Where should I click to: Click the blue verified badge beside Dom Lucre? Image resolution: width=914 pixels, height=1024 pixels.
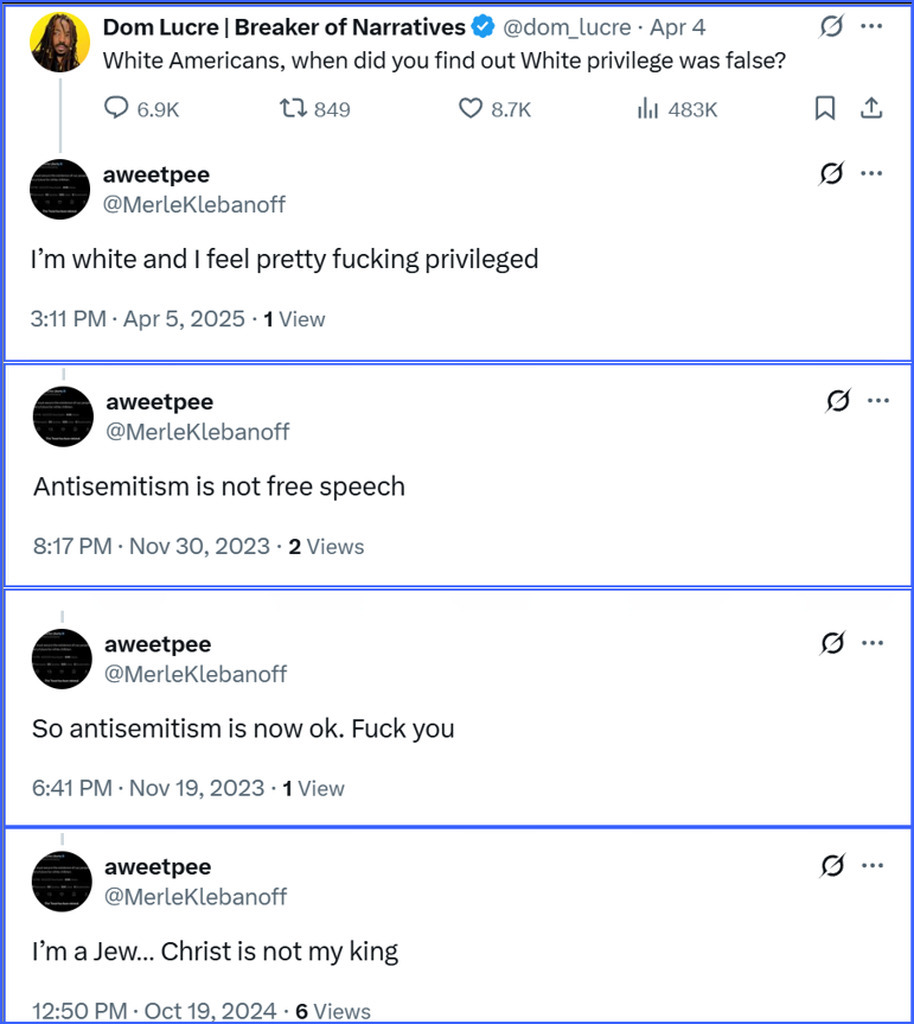[x=484, y=28]
